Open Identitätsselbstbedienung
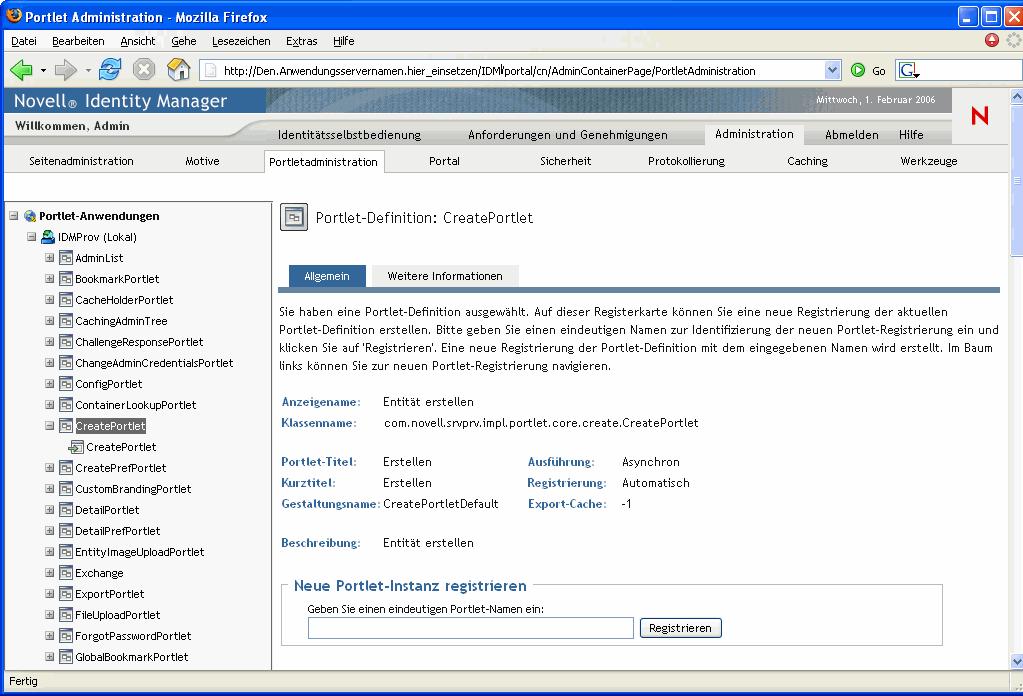Image resolution: width=1023 pixels, height=696 pixels. tap(349, 135)
